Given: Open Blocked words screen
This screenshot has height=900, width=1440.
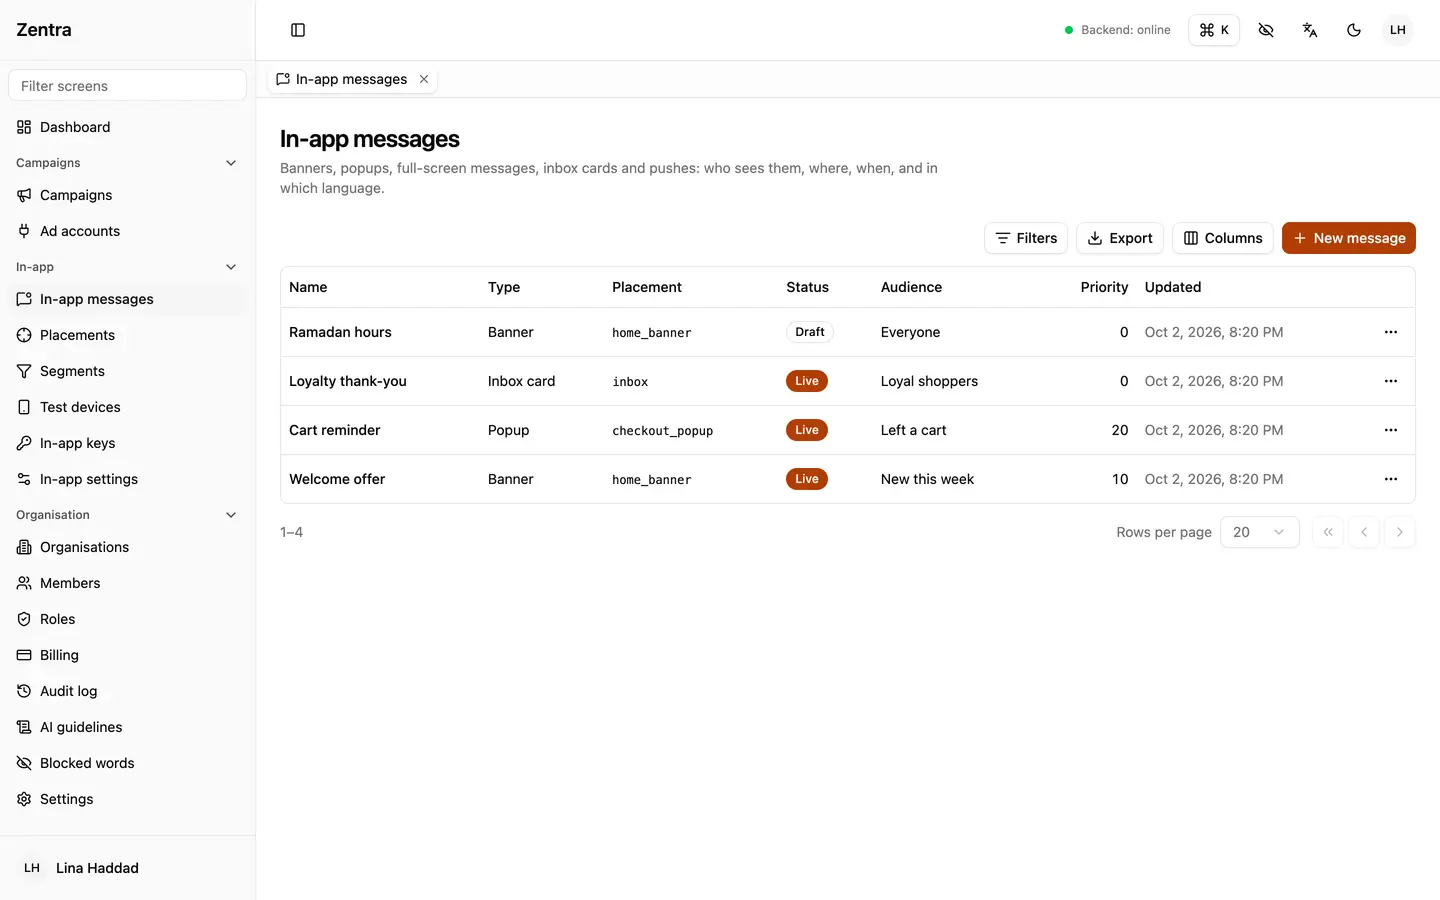Looking at the screenshot, I should point(128,763).
